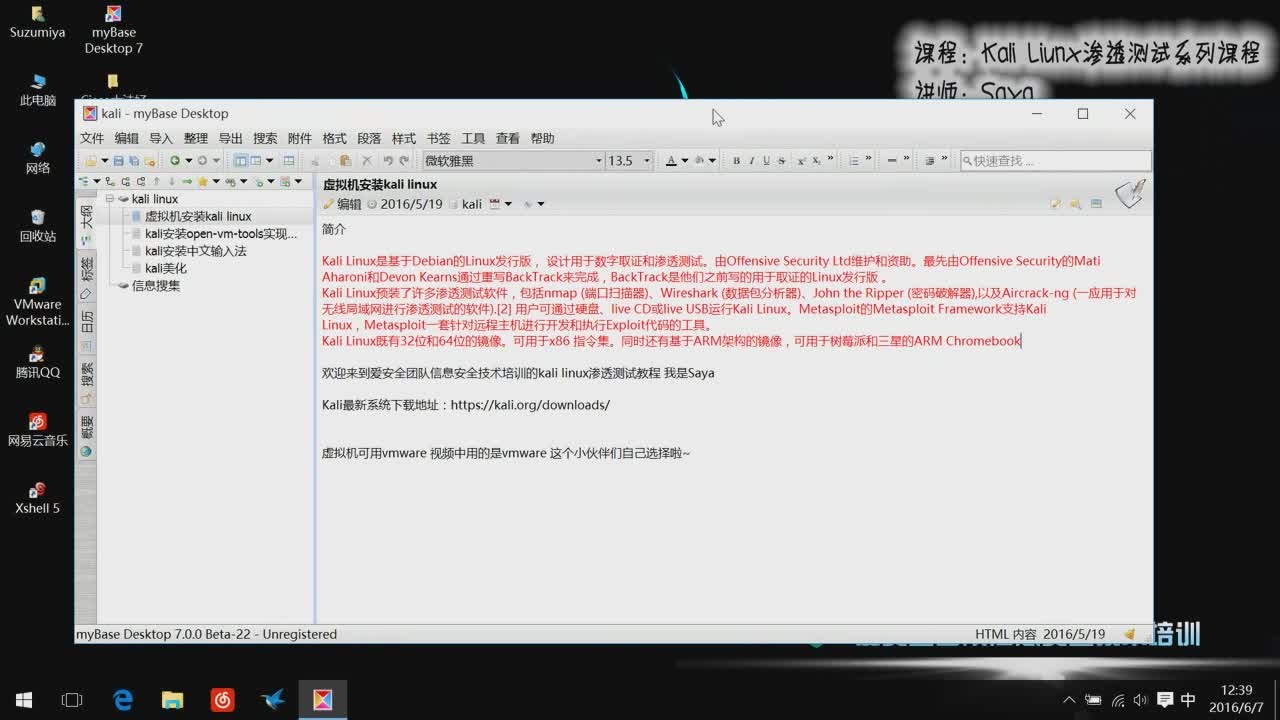Click the star bookmark icon in the tree toolbar
The height and width of the screenshot is (720, 1280).
(x=203, y=181)
